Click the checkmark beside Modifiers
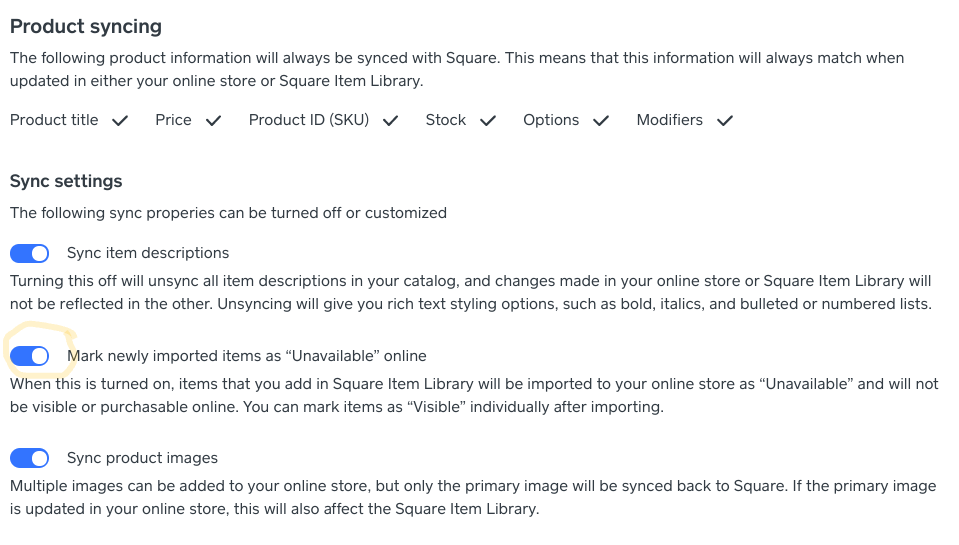This screenshot has height=545, width=959. point(725,121)
